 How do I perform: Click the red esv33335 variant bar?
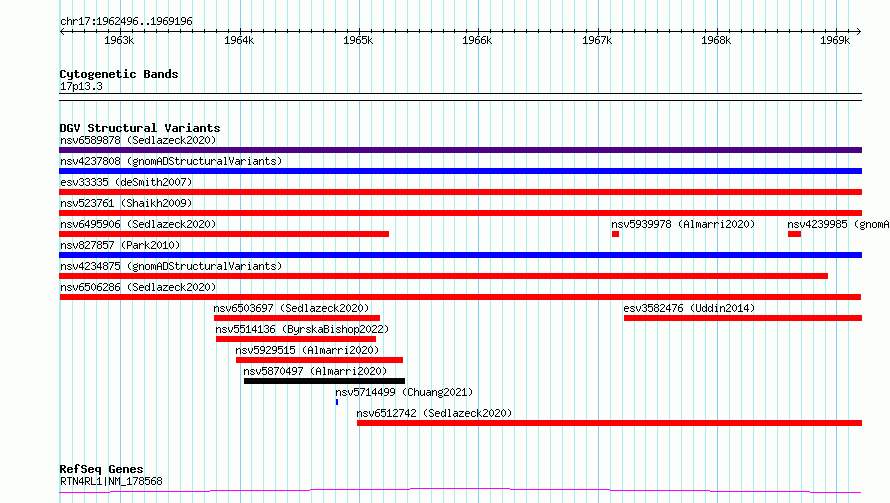(460, 192)
